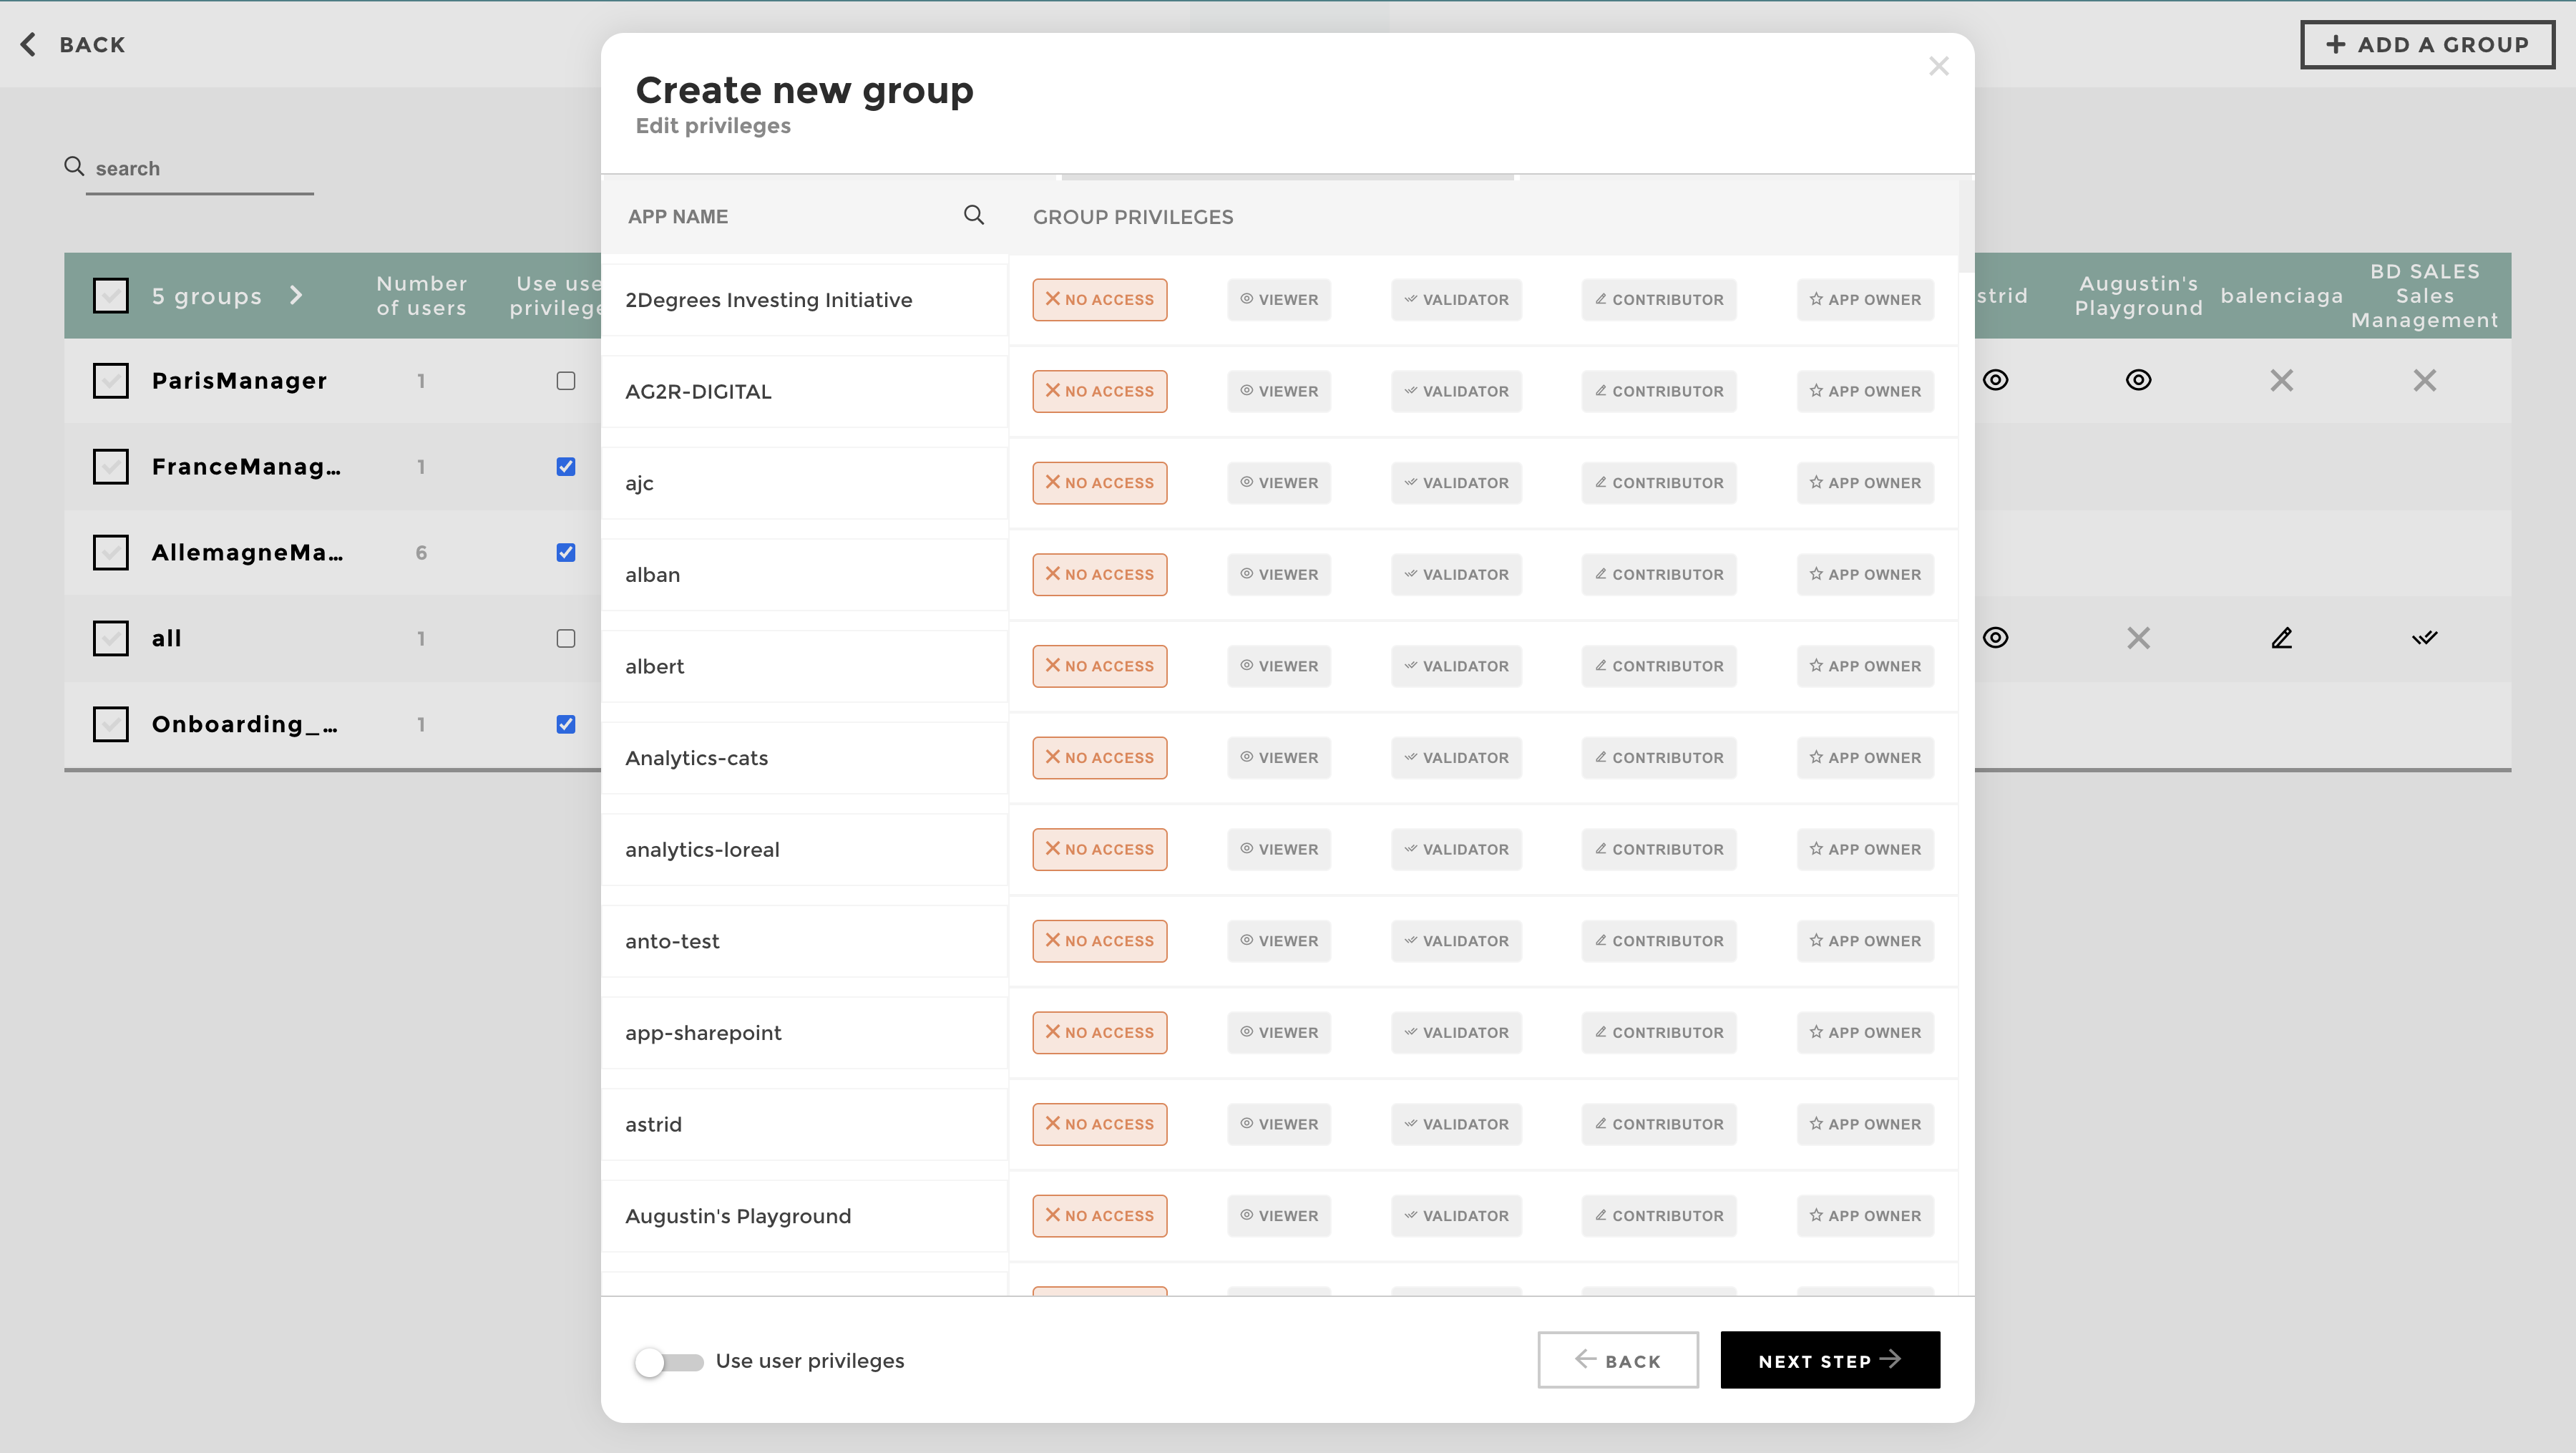Click the NEXT STEP button
This screenshot has height=1453, width=2576.
(1829, 1360)
